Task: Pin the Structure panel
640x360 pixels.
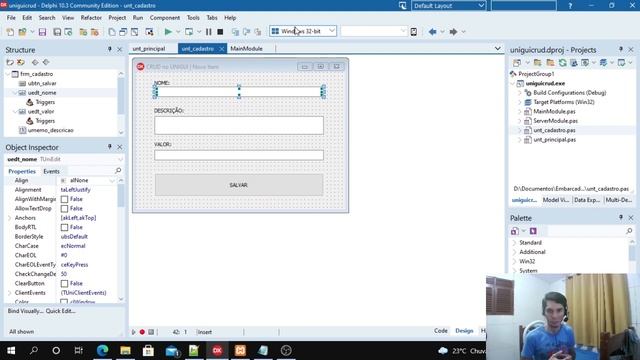Action: click(109, 49)
